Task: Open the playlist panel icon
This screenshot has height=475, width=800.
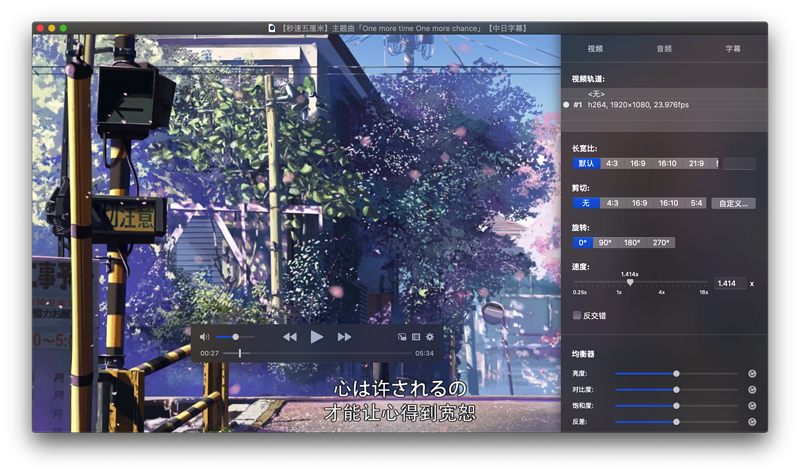Action: click(416, 337)
